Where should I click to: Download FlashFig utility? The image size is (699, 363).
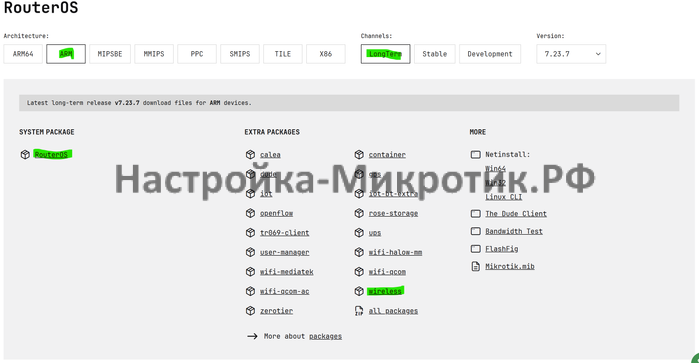point(502,249)
